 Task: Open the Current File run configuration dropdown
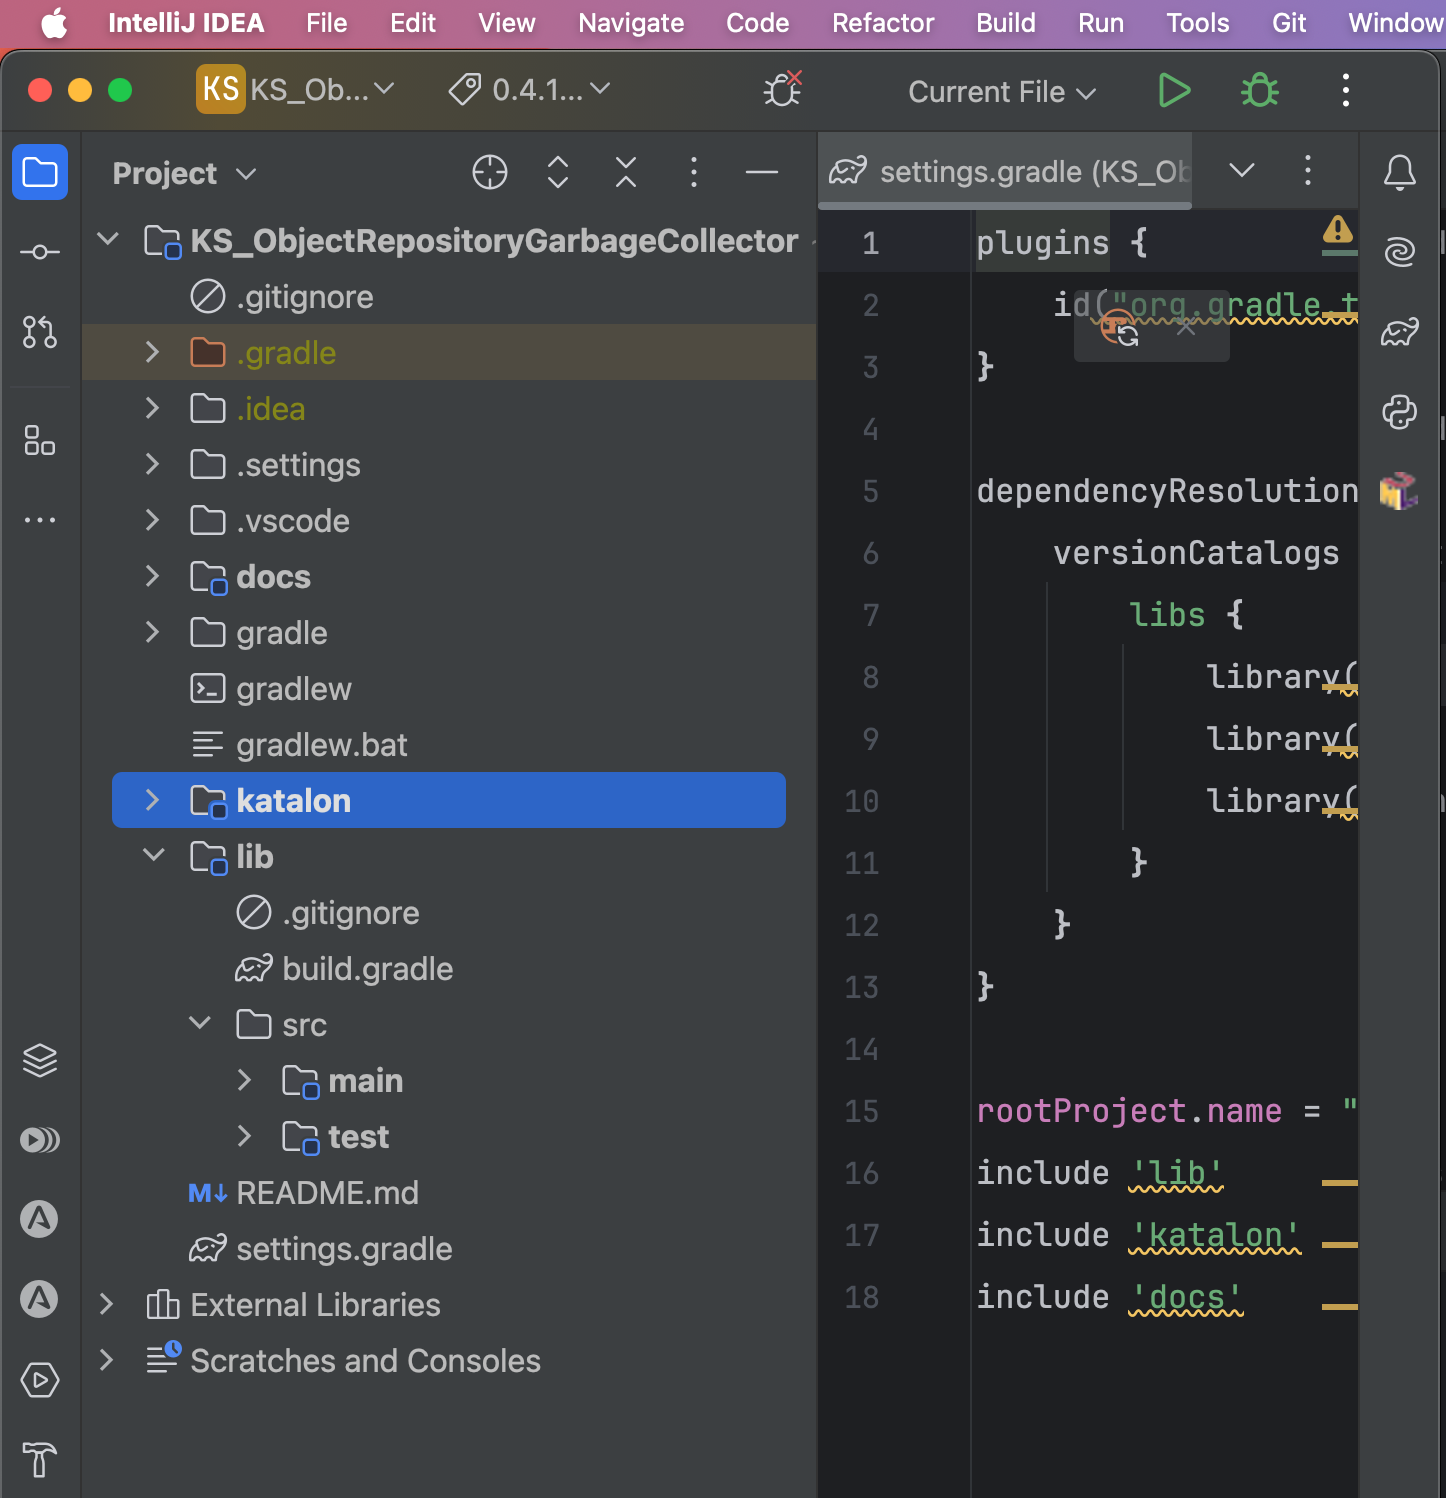pos(1002,92)
